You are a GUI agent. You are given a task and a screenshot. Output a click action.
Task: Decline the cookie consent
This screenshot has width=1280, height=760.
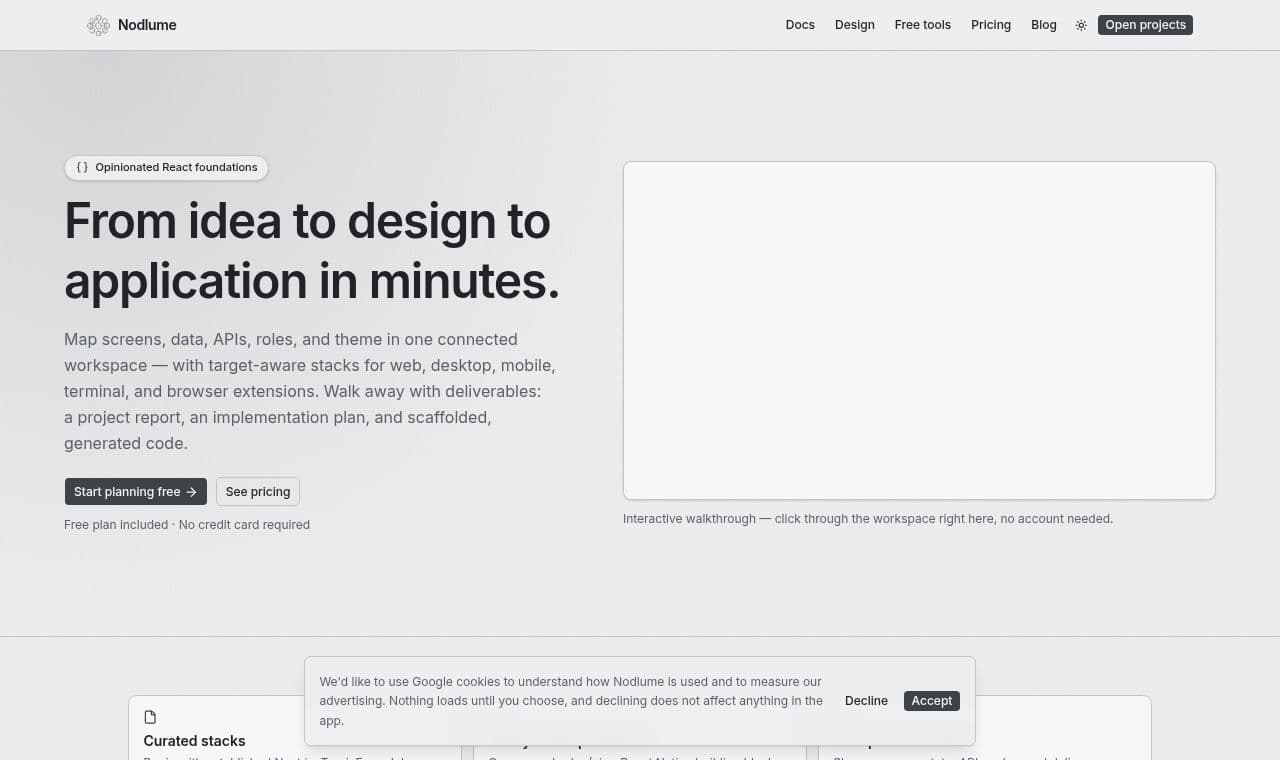[866, 701]
